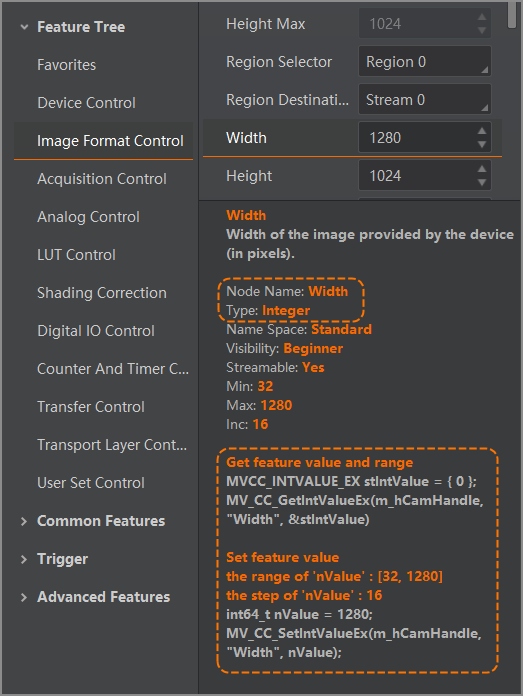523x696 pixels.
Task: Click the 'Max: 1280' text
Action: click(259, 405)
